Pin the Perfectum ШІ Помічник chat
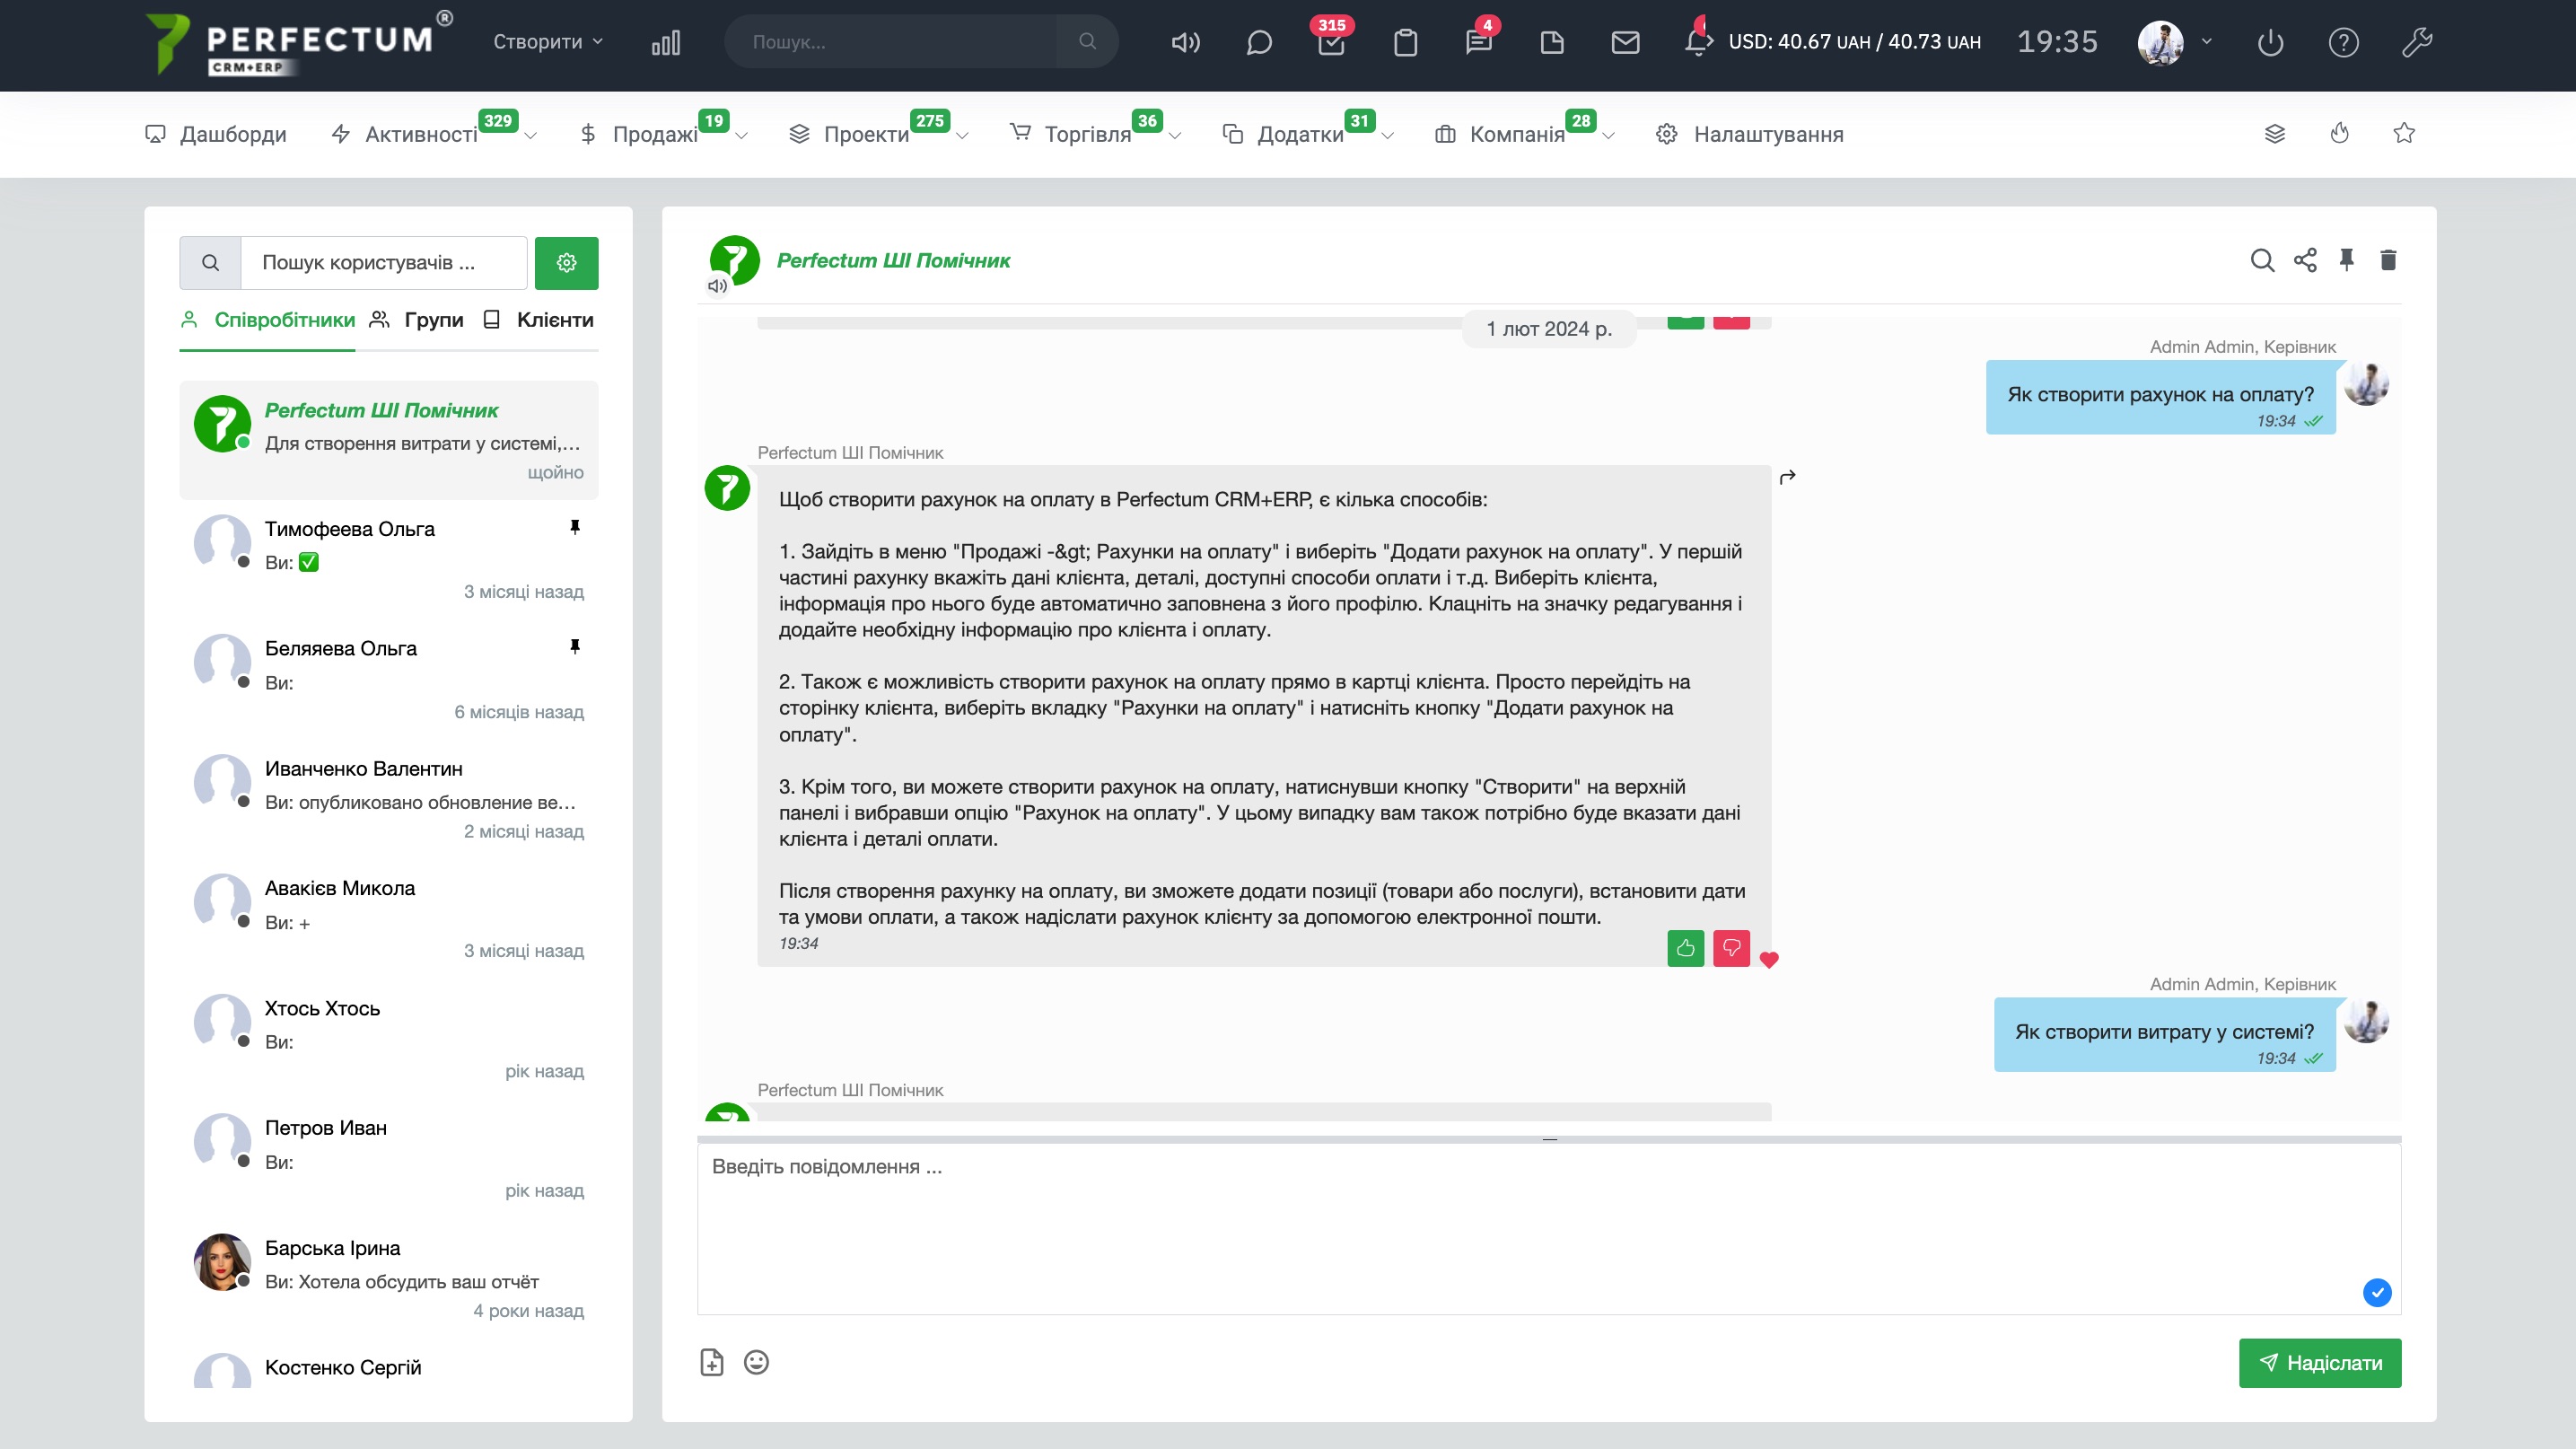This screenshot has width=2576, height=1449. (x=2346, y=260)
